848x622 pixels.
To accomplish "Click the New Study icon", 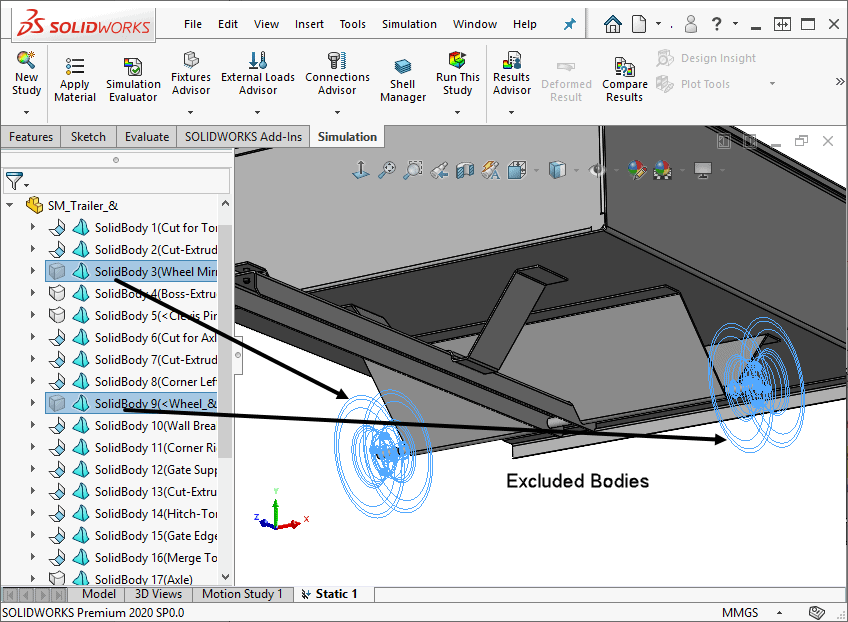I will [x=26, y=59].
